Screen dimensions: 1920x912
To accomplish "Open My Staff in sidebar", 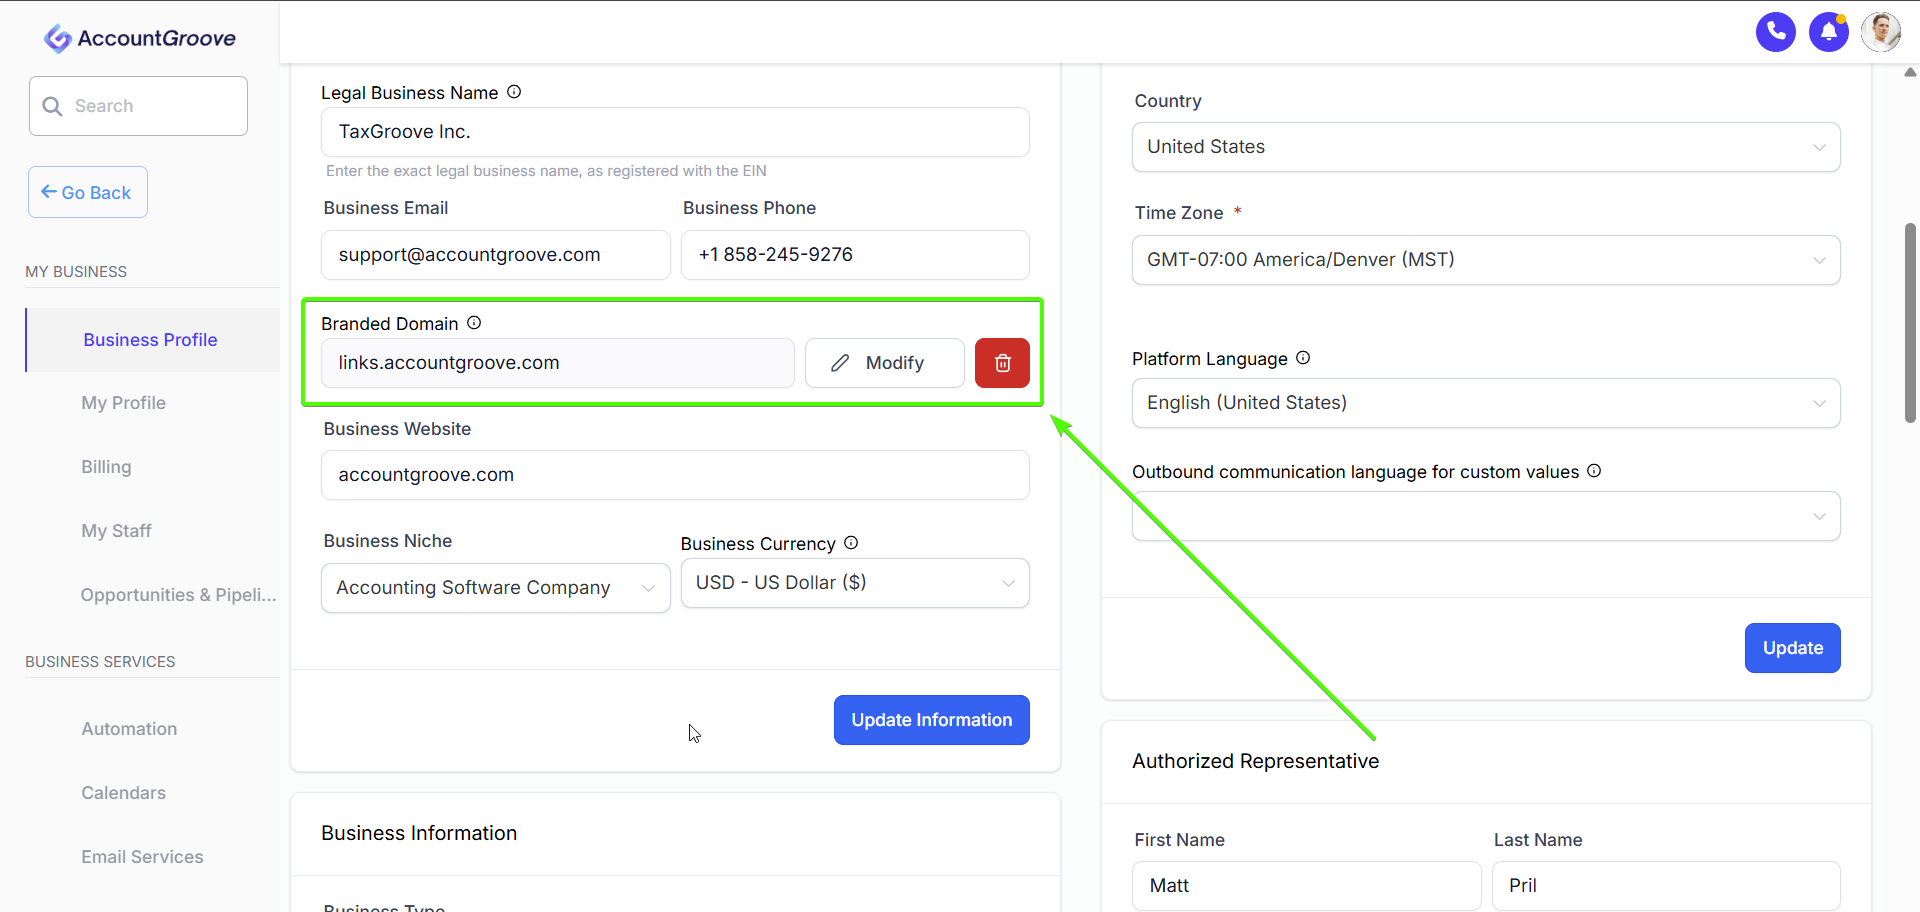I will tap(116, 531).
